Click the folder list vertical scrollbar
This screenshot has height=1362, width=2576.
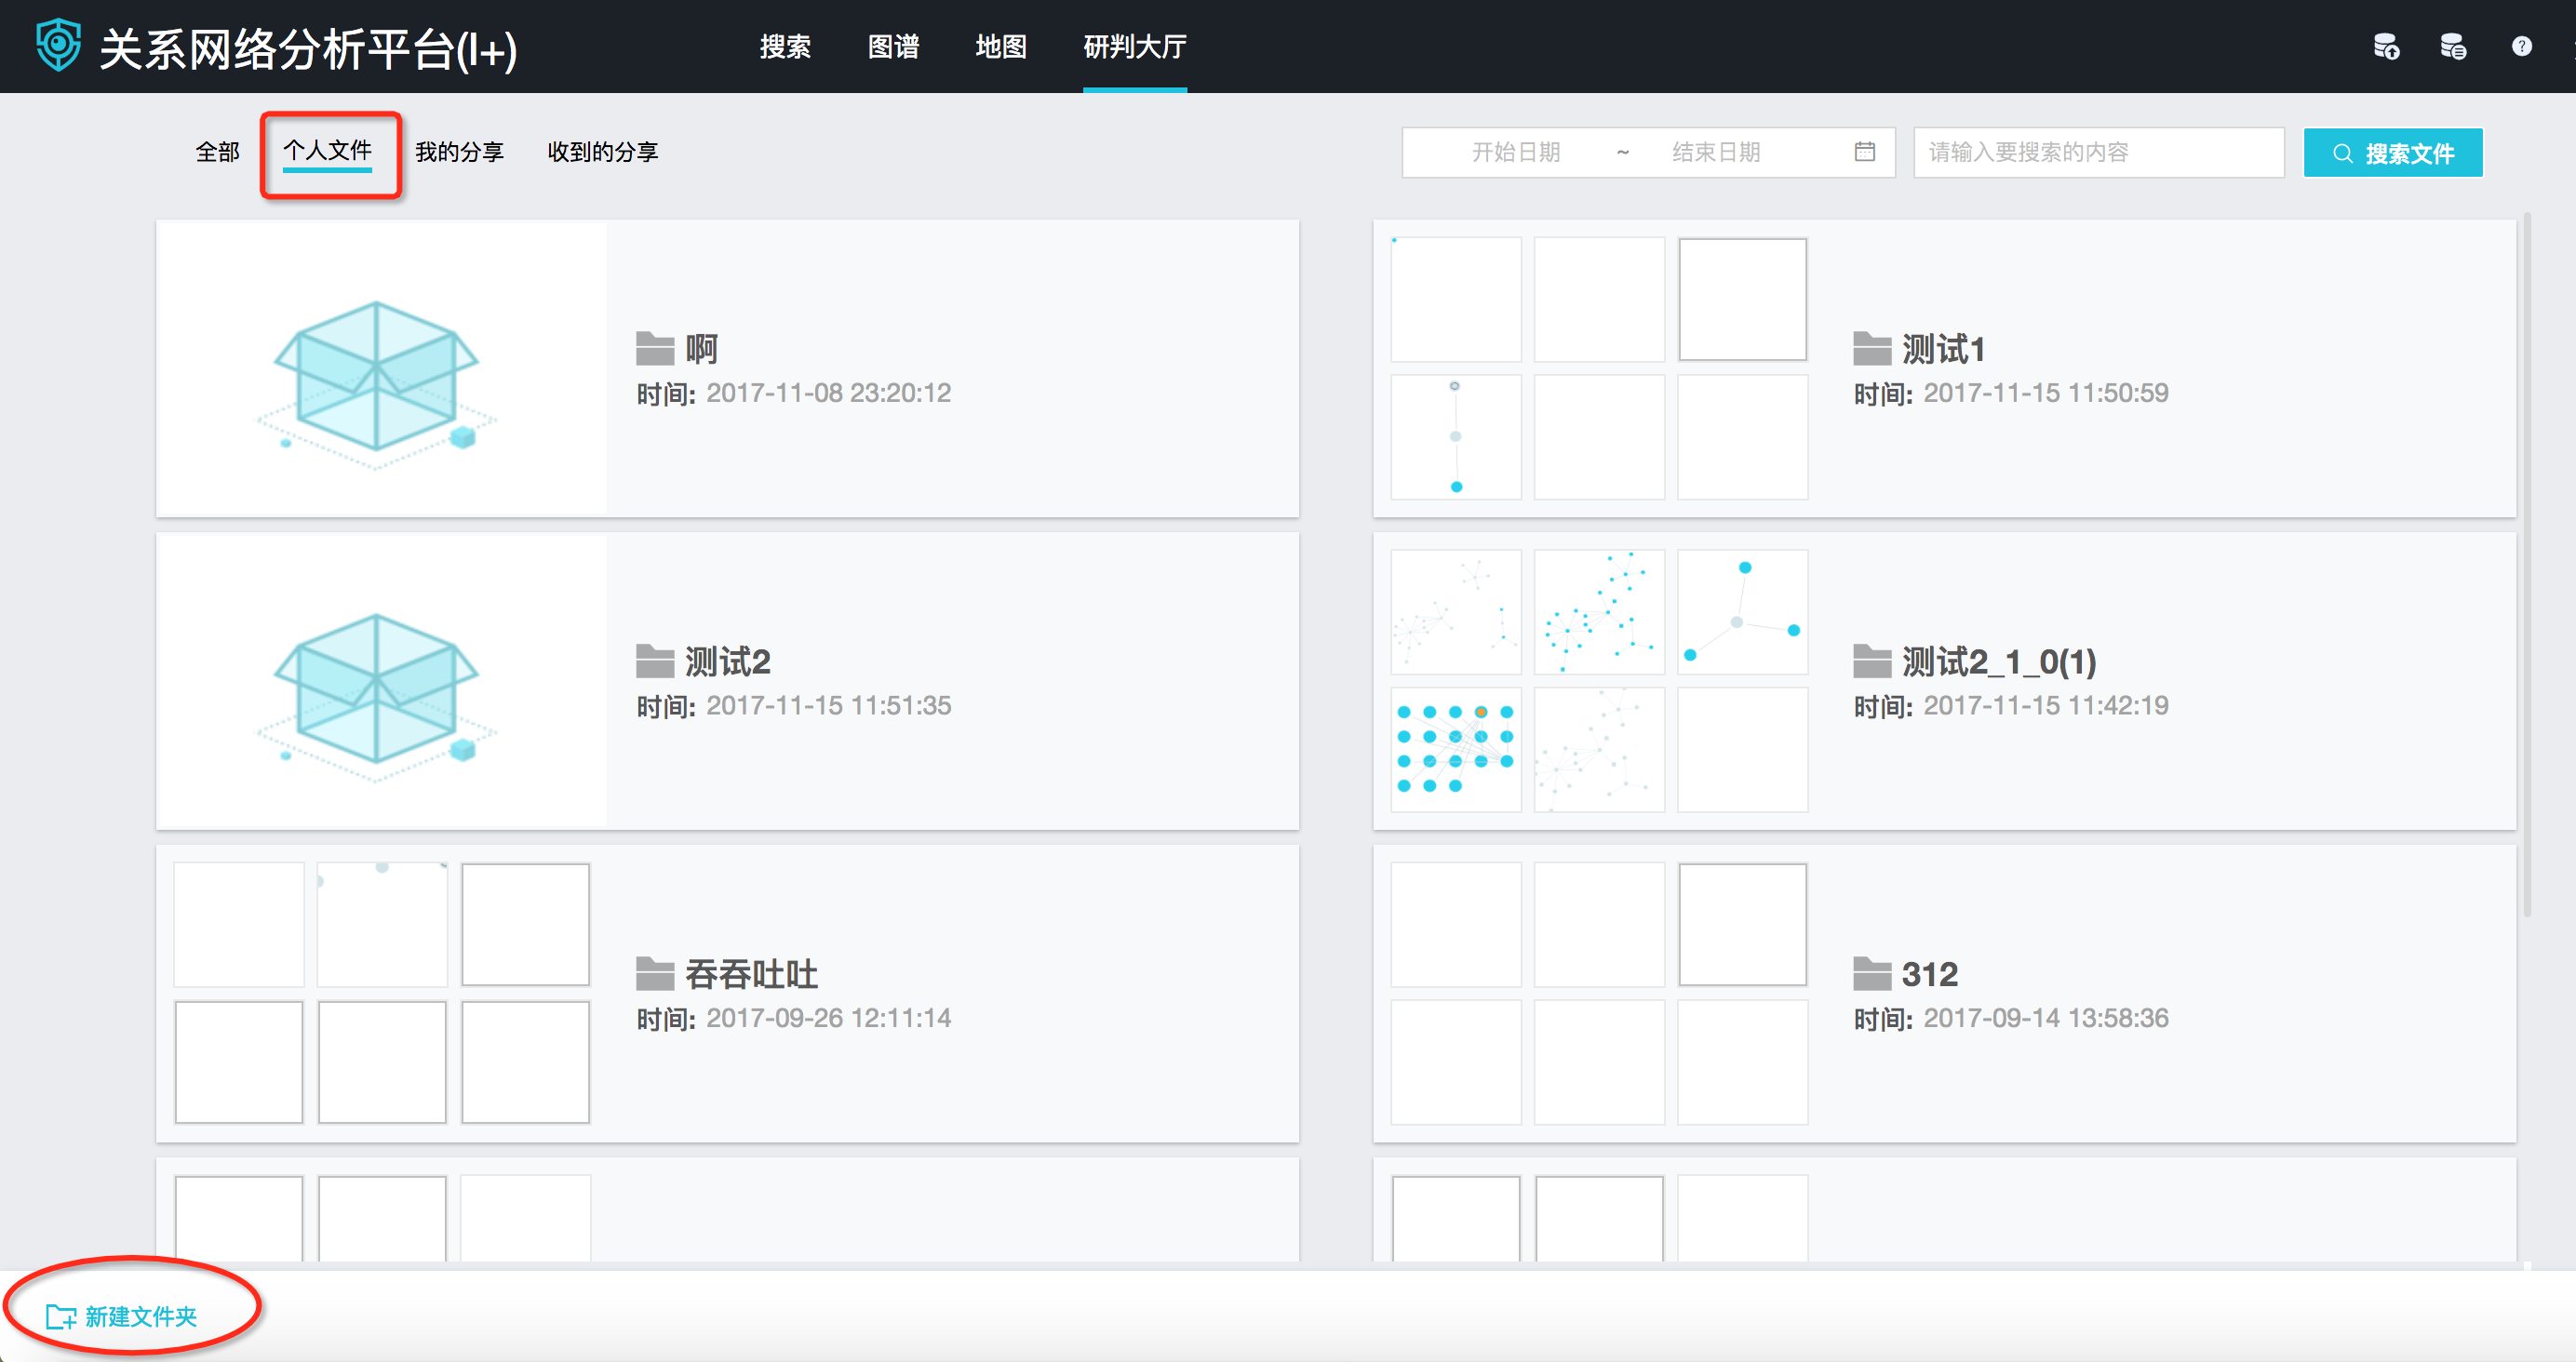2527,565
